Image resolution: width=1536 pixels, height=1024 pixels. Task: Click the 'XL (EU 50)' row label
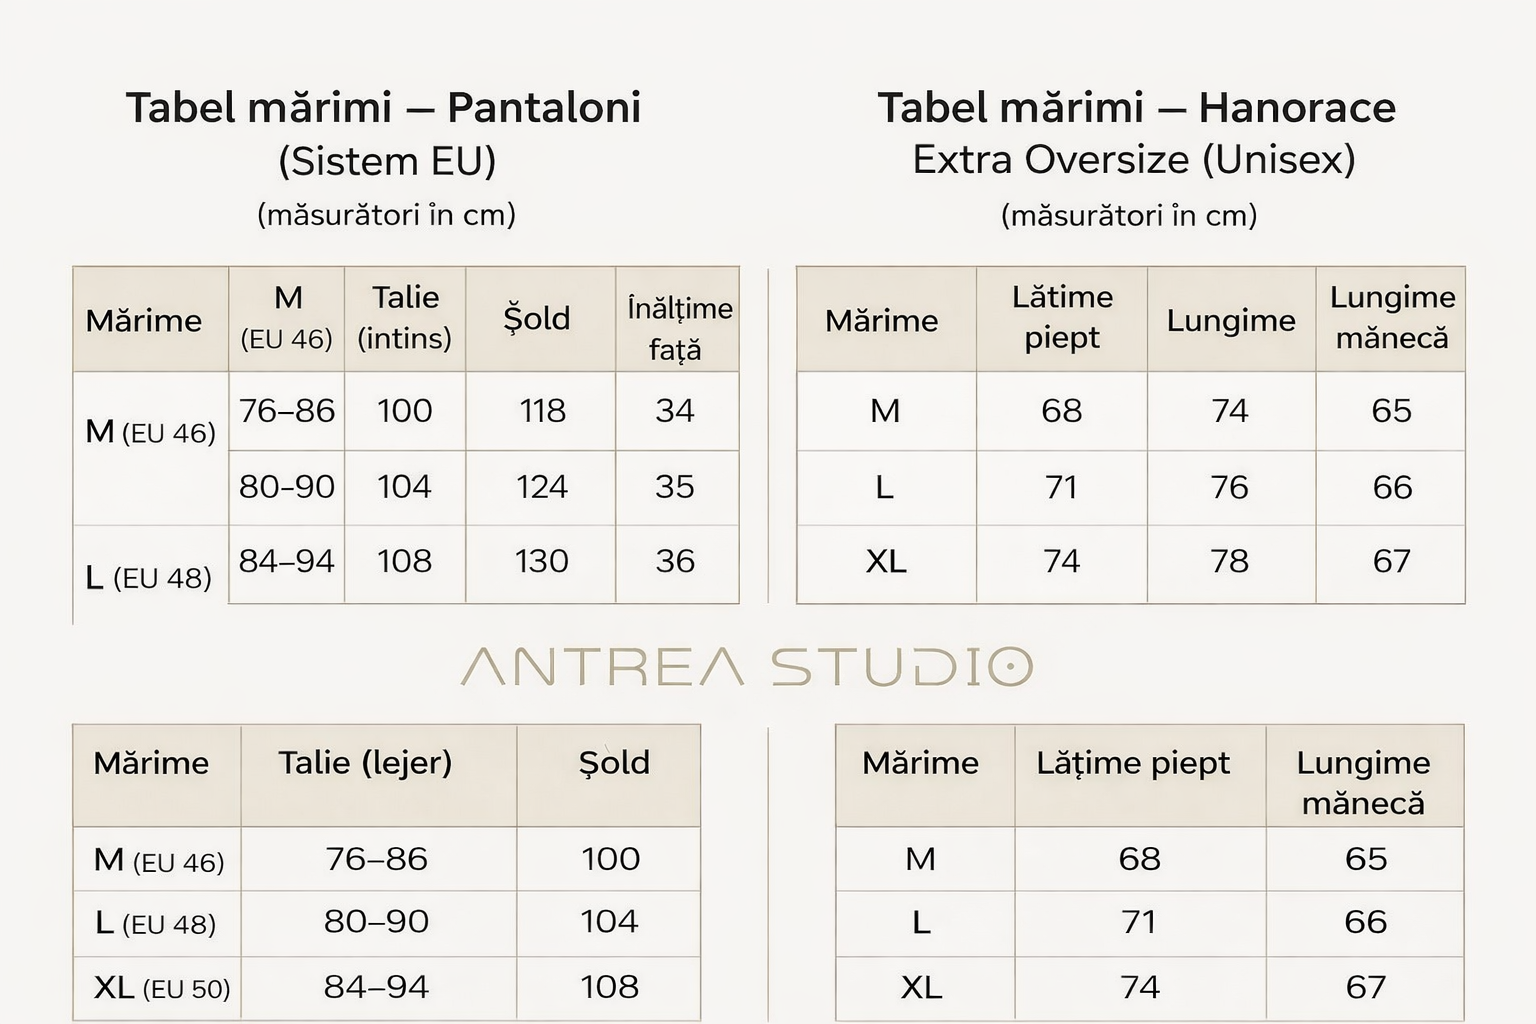161,988
